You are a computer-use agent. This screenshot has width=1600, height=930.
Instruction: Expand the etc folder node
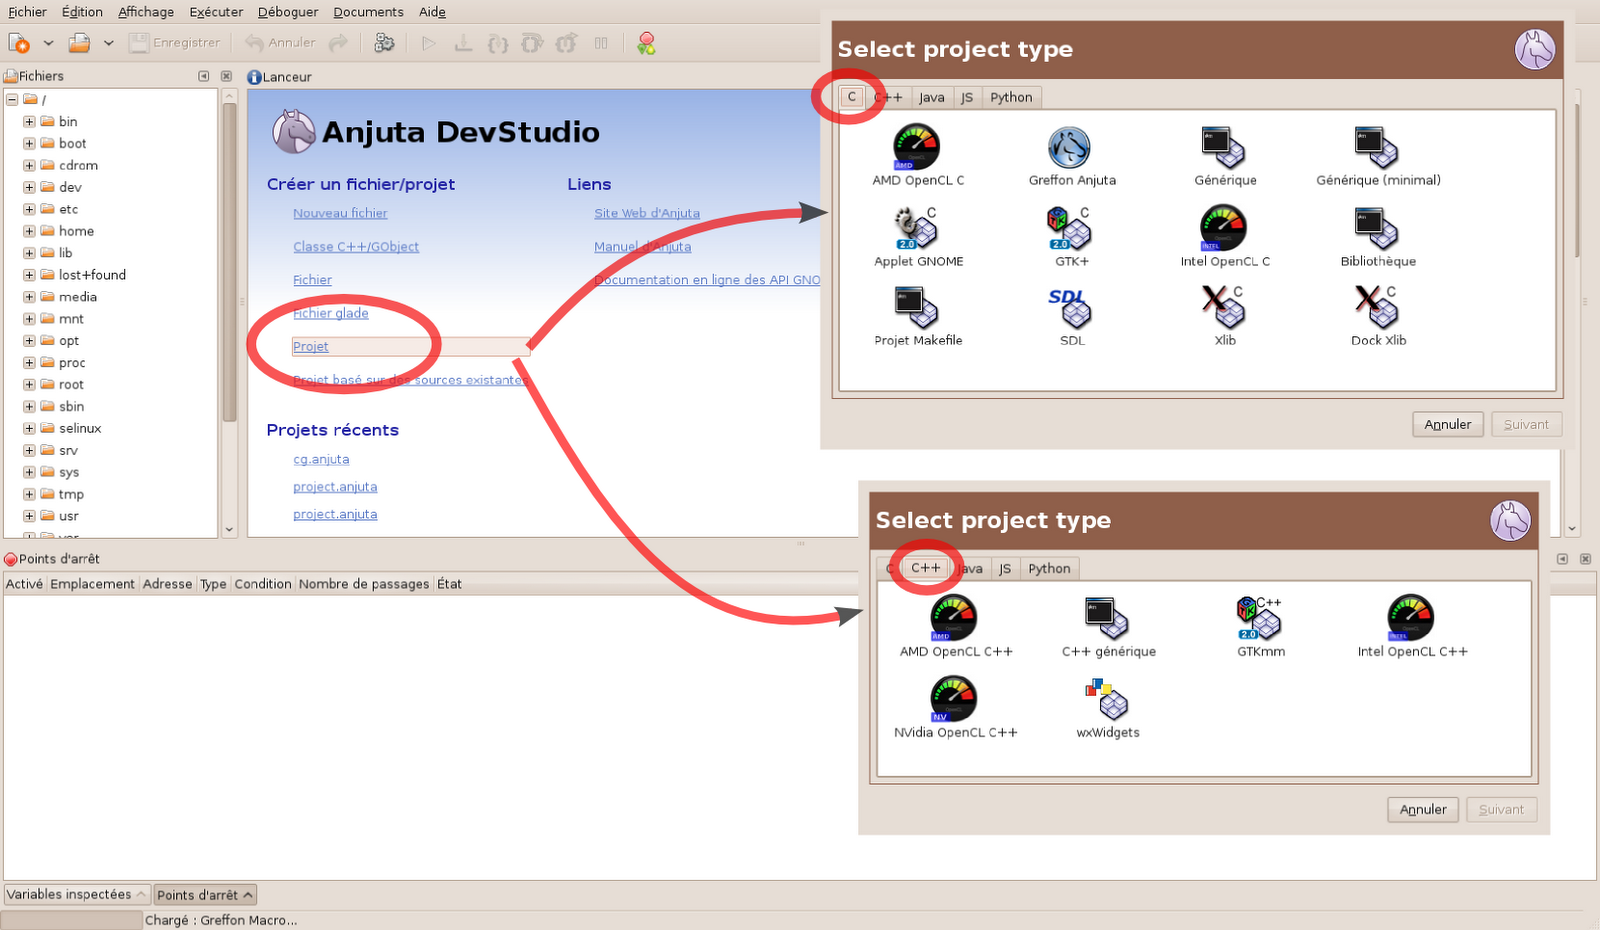(29, 210)
